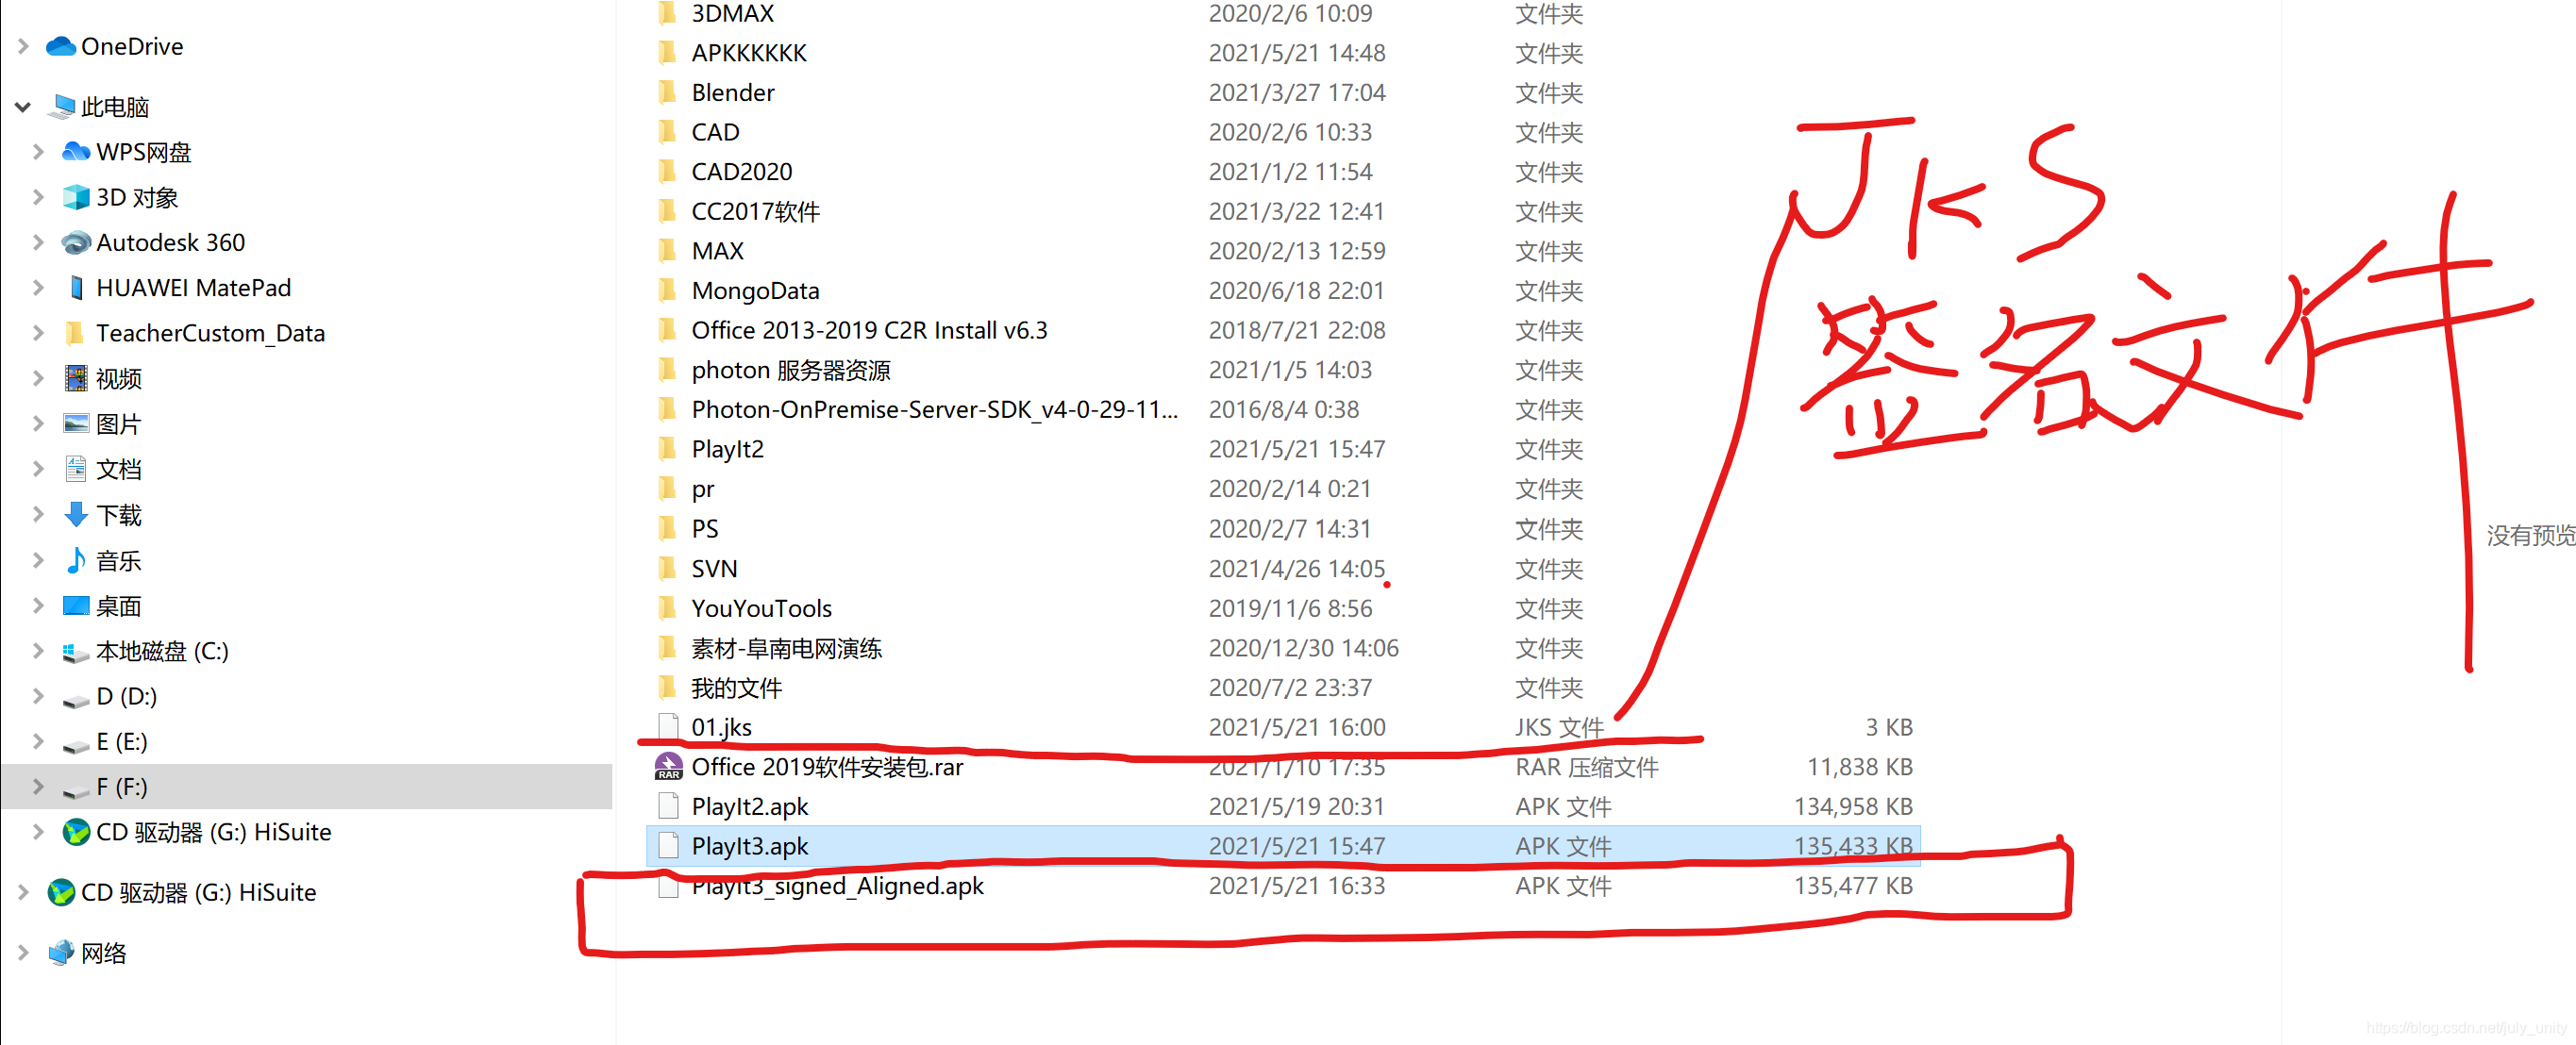Open the APKKKKKK folder

tap(748, 53)
